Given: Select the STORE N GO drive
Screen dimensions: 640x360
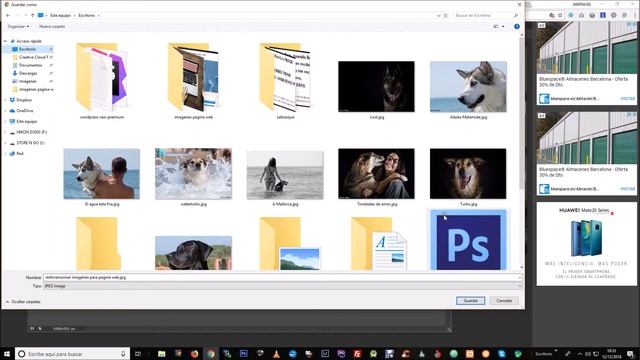Looking at the screenshot, I should click(30, 143).
